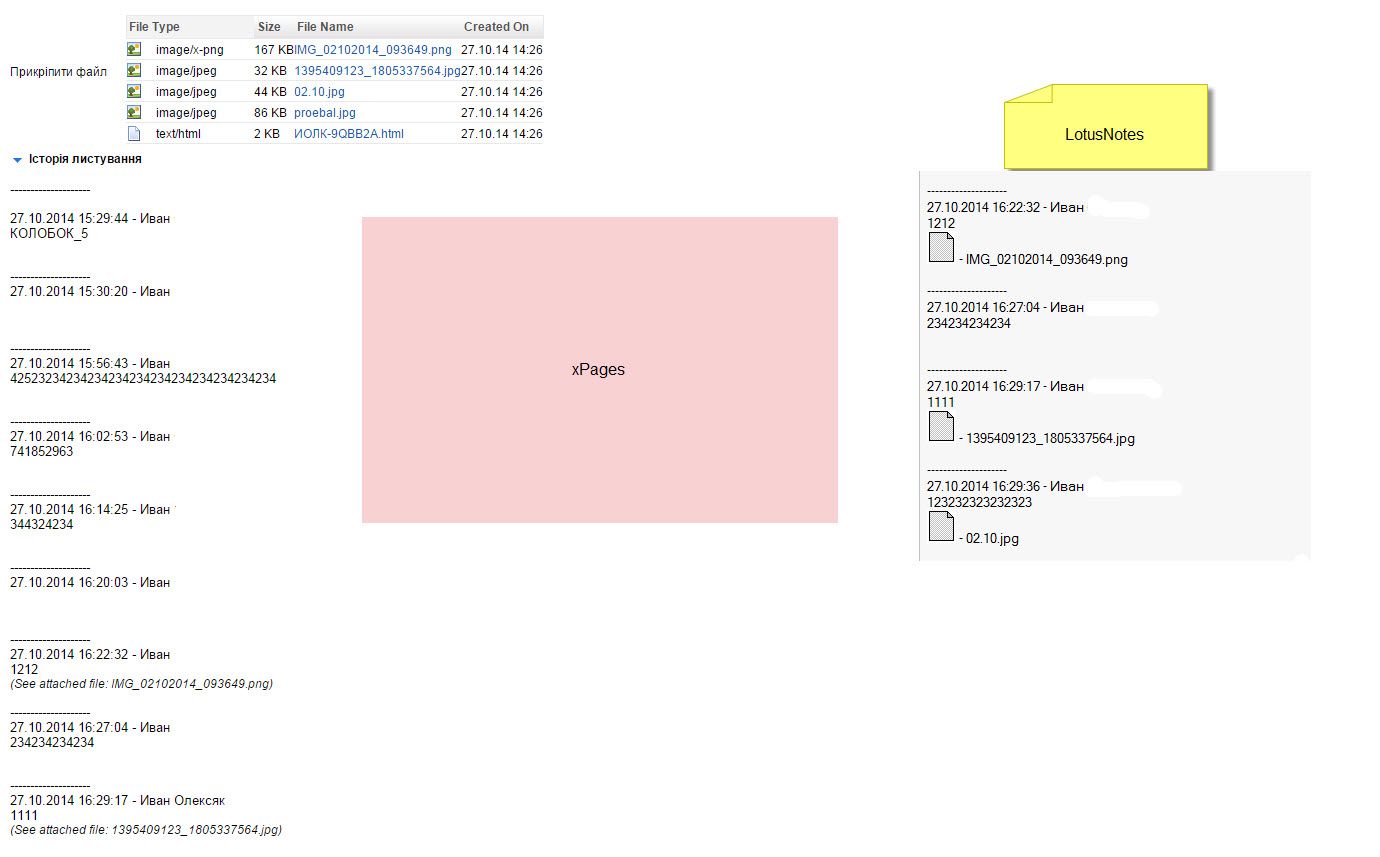The height and width of the screenshot is (857, 1380).
Task: Open the ИОЛК-9QBB2A.html link
Action: tap(349, 134)
